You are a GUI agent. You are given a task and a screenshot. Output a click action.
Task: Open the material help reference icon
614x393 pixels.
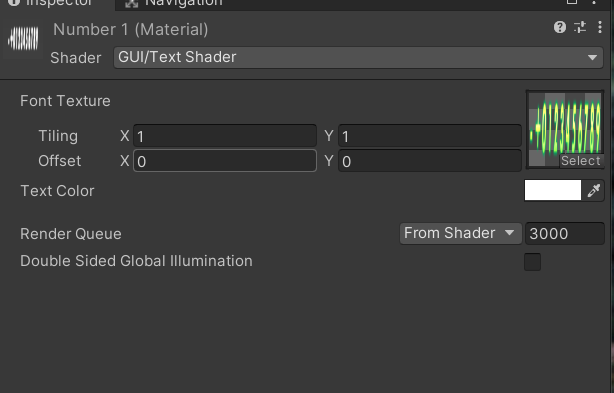point(560,27)
